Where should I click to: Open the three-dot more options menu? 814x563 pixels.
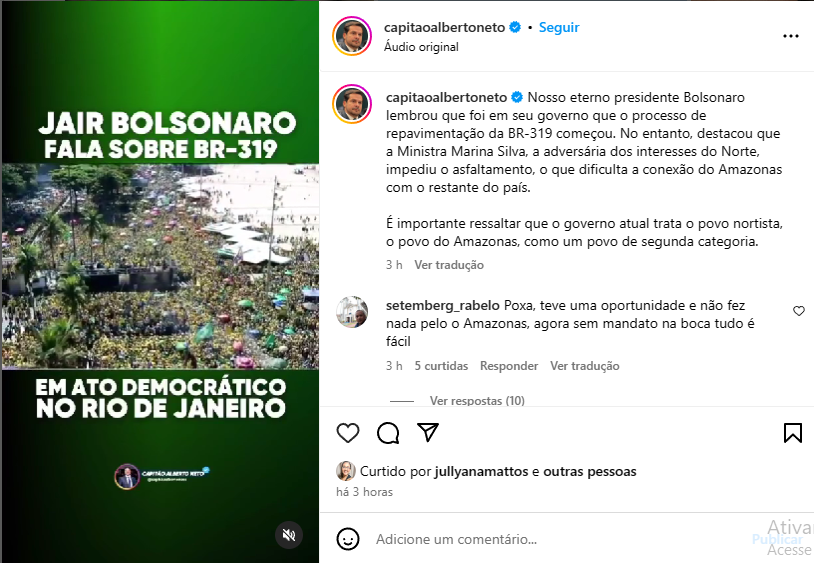pos(791,36)
